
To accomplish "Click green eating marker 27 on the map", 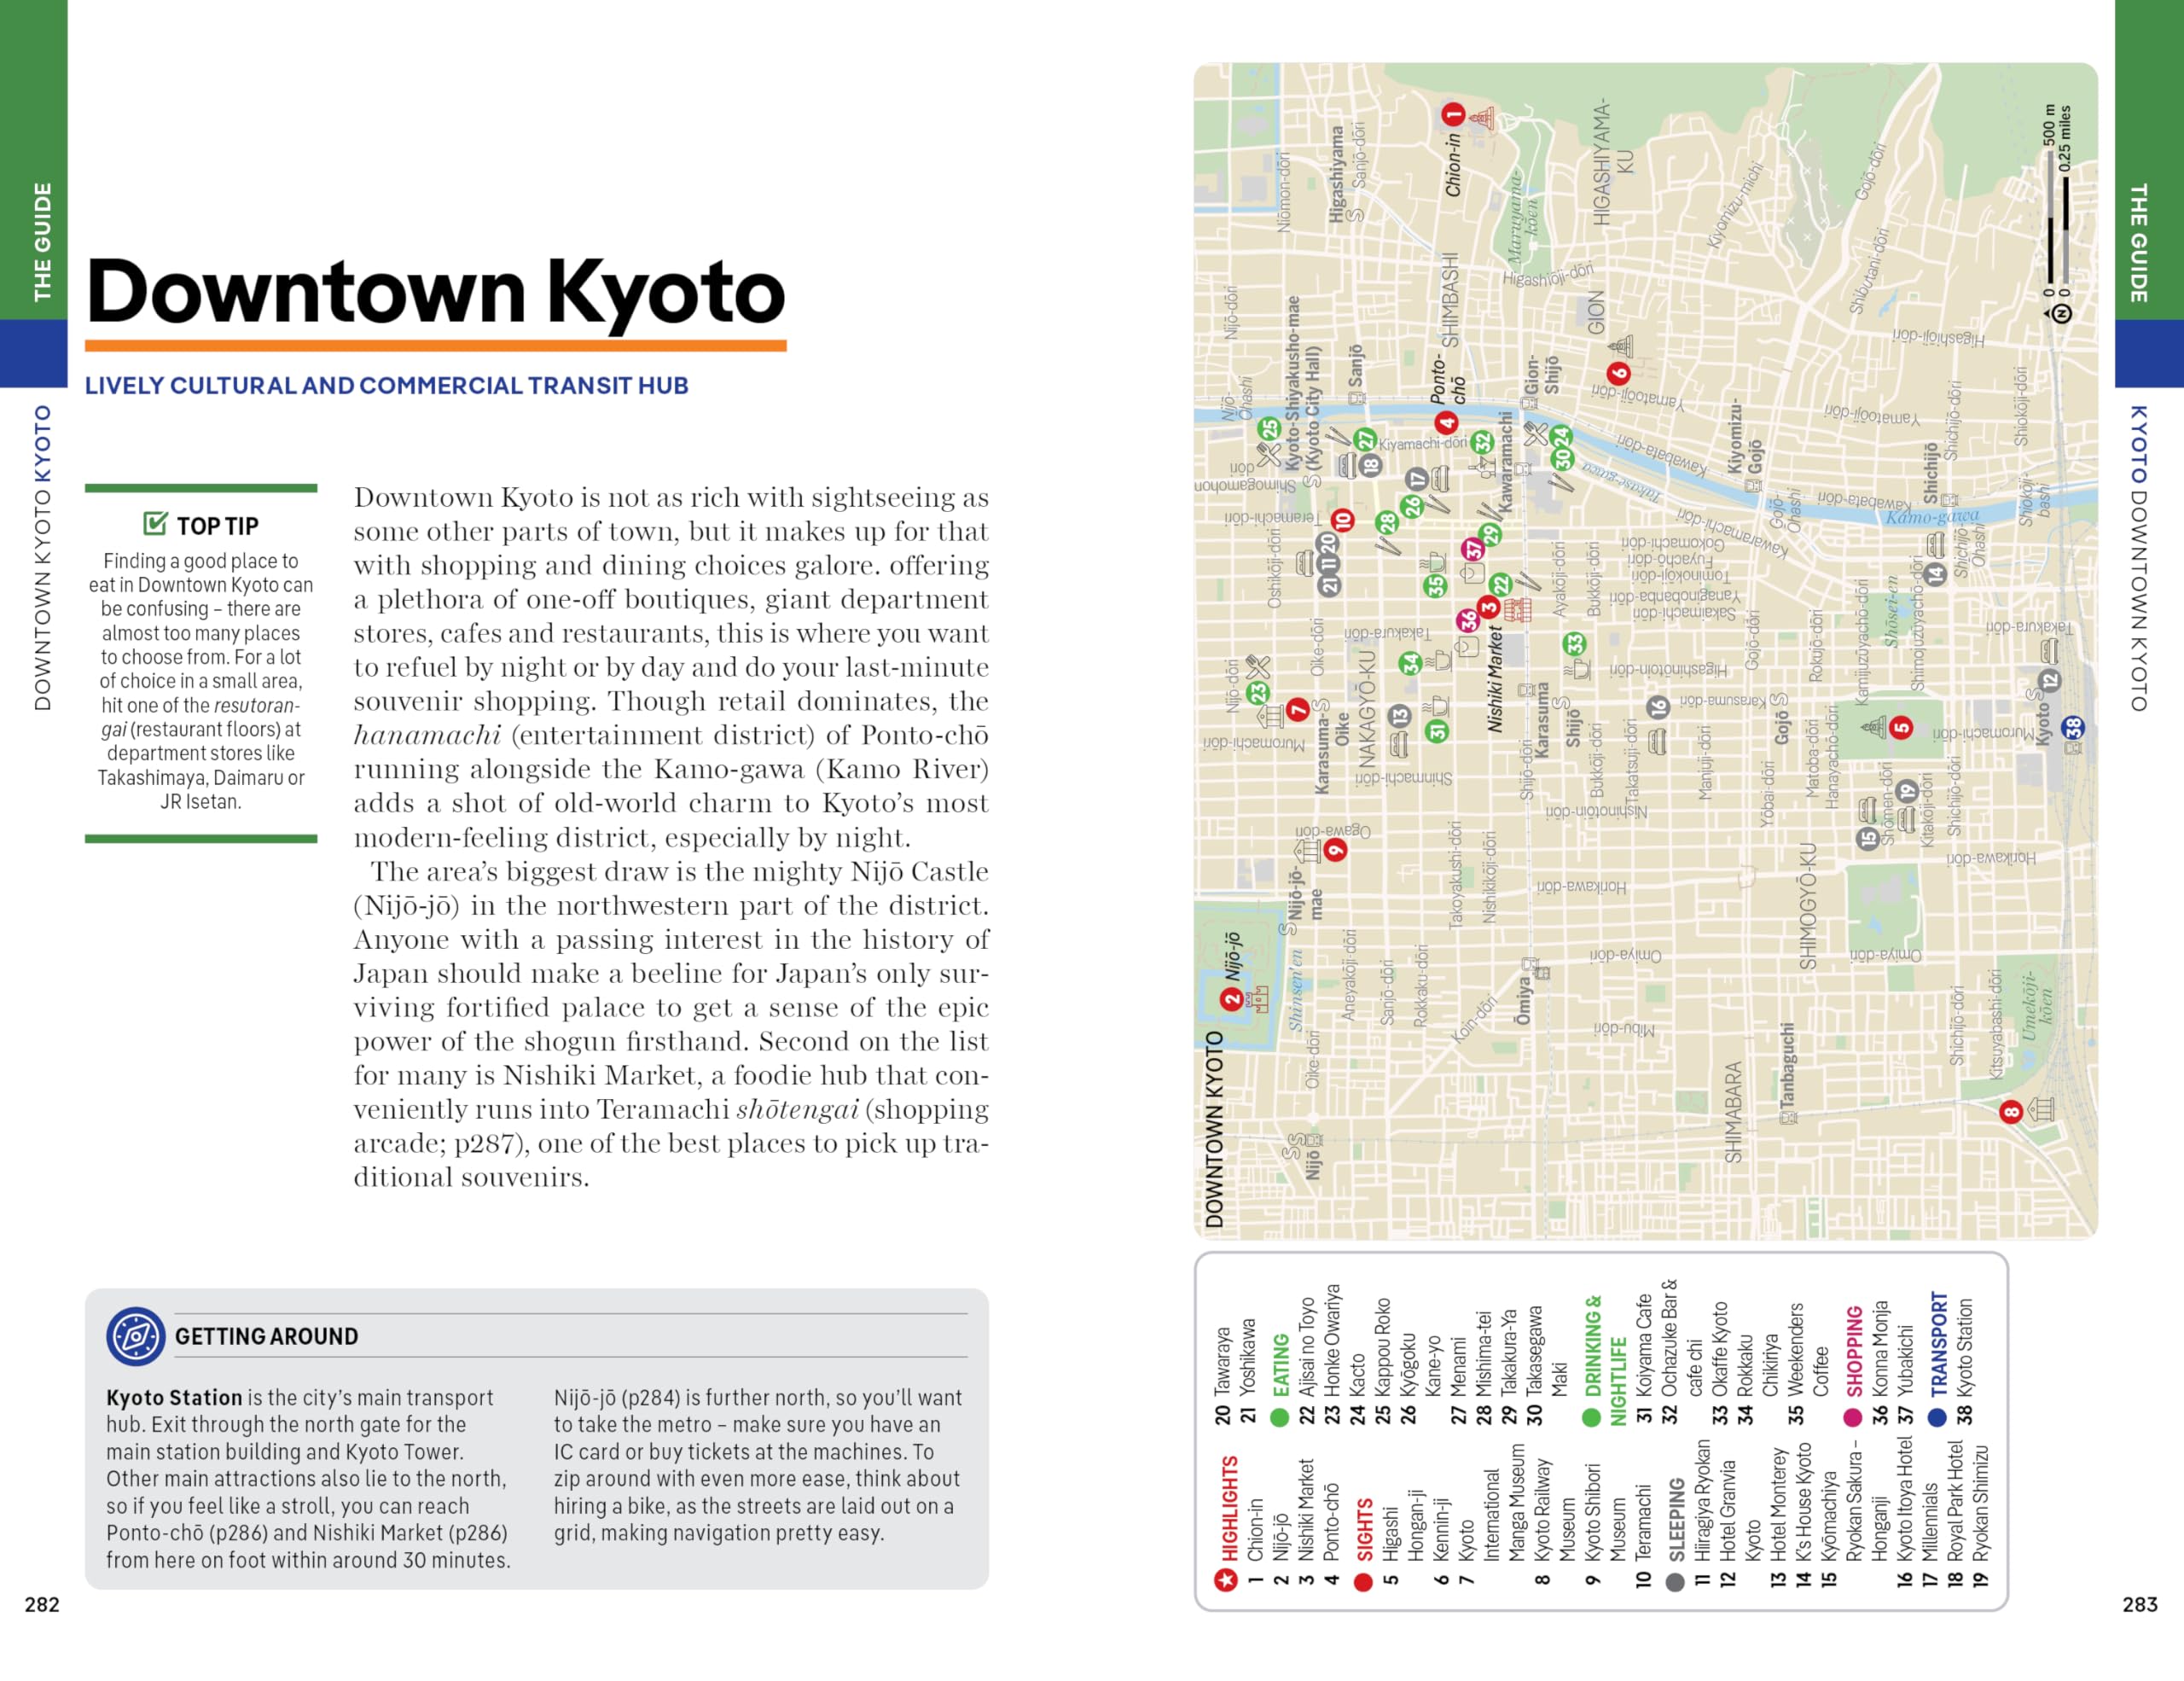I will click(x=1365, y=440).
